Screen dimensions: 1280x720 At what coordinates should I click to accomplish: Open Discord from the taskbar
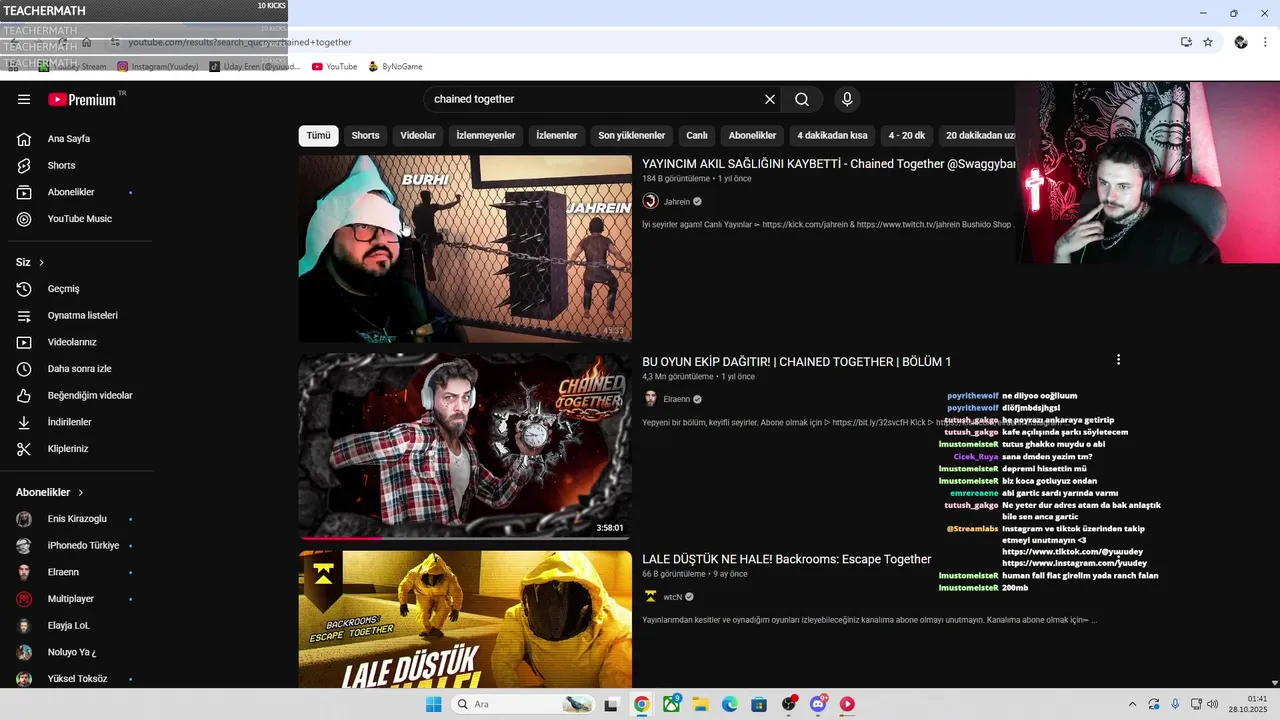(x=818, y=704)
